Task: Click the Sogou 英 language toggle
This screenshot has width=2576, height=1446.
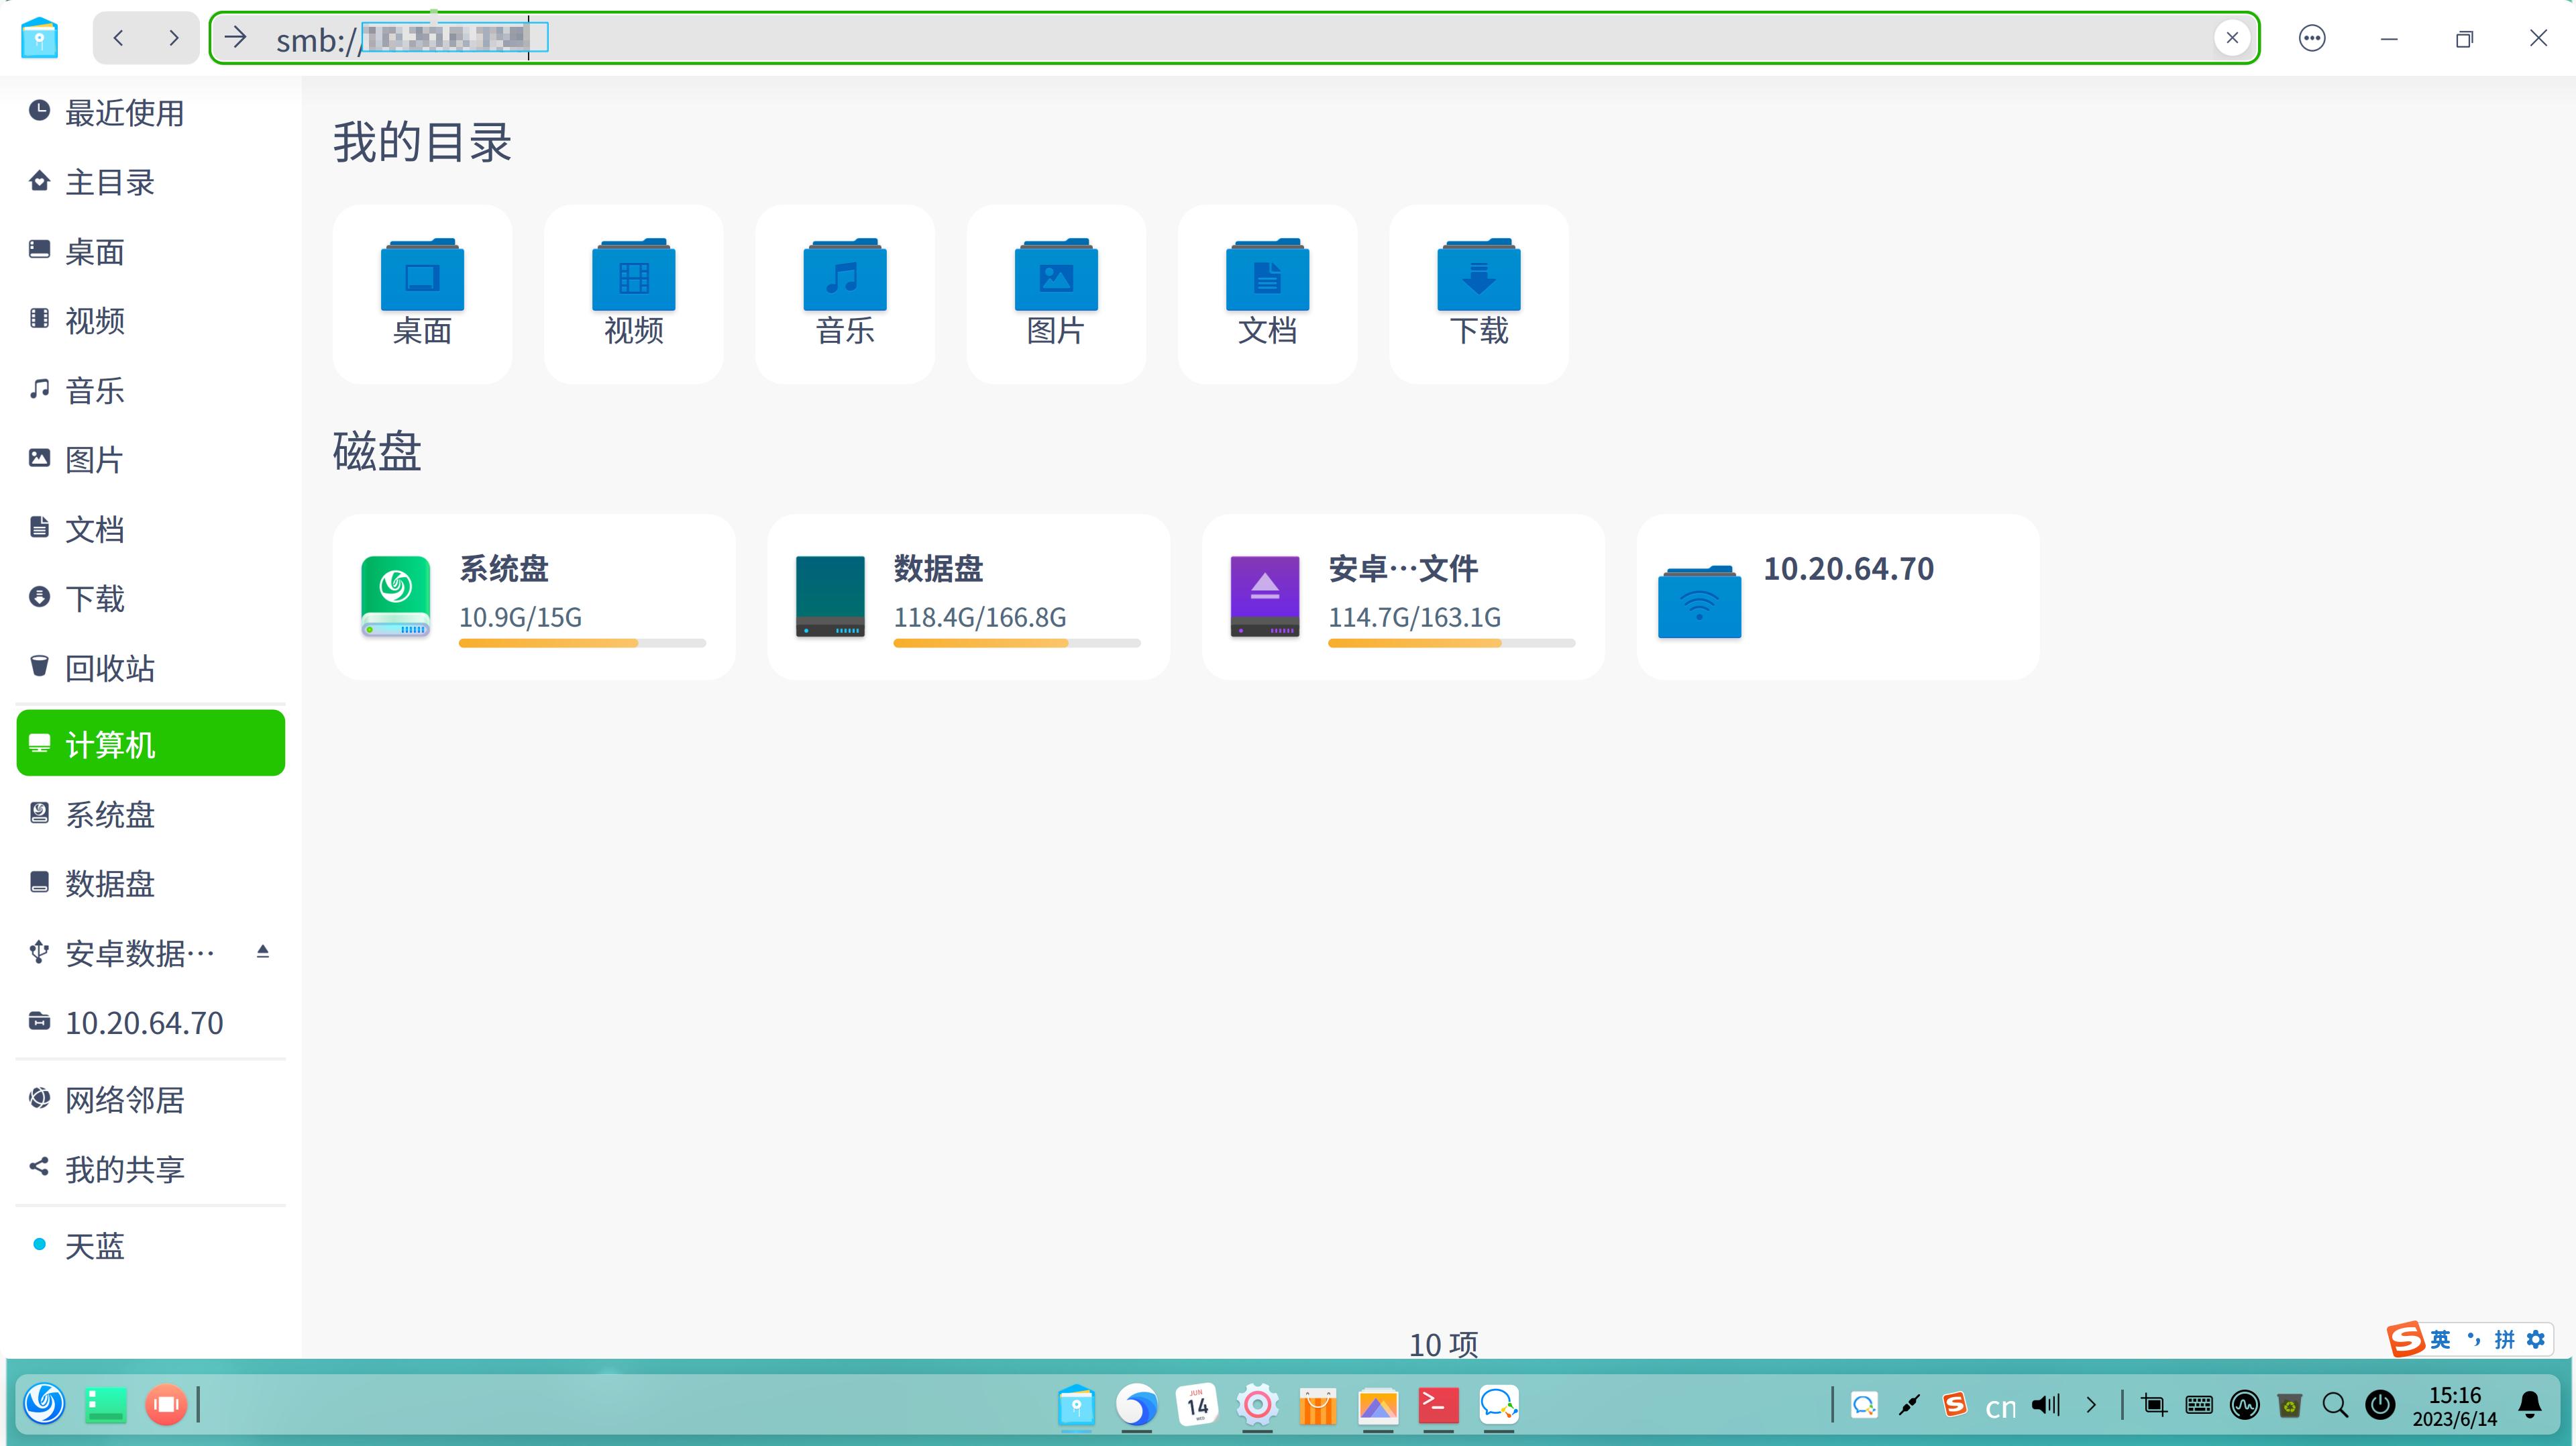Action: (x=2440, y=1339)
